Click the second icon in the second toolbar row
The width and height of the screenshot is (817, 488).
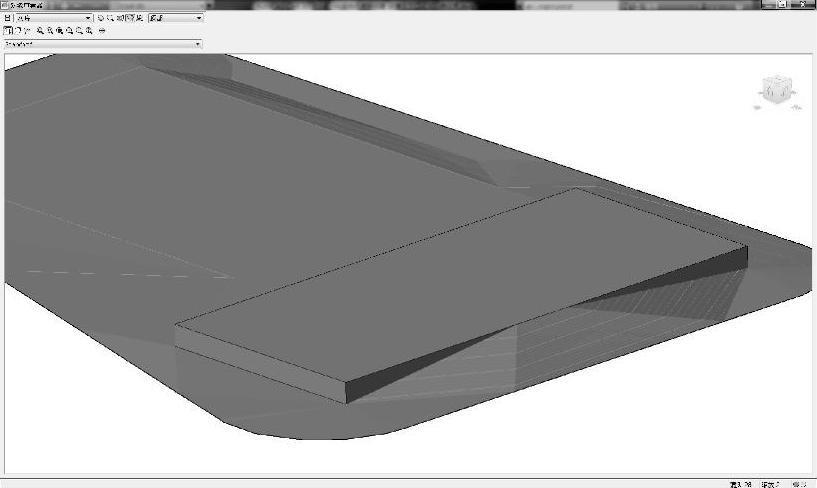tap(18, 30)
